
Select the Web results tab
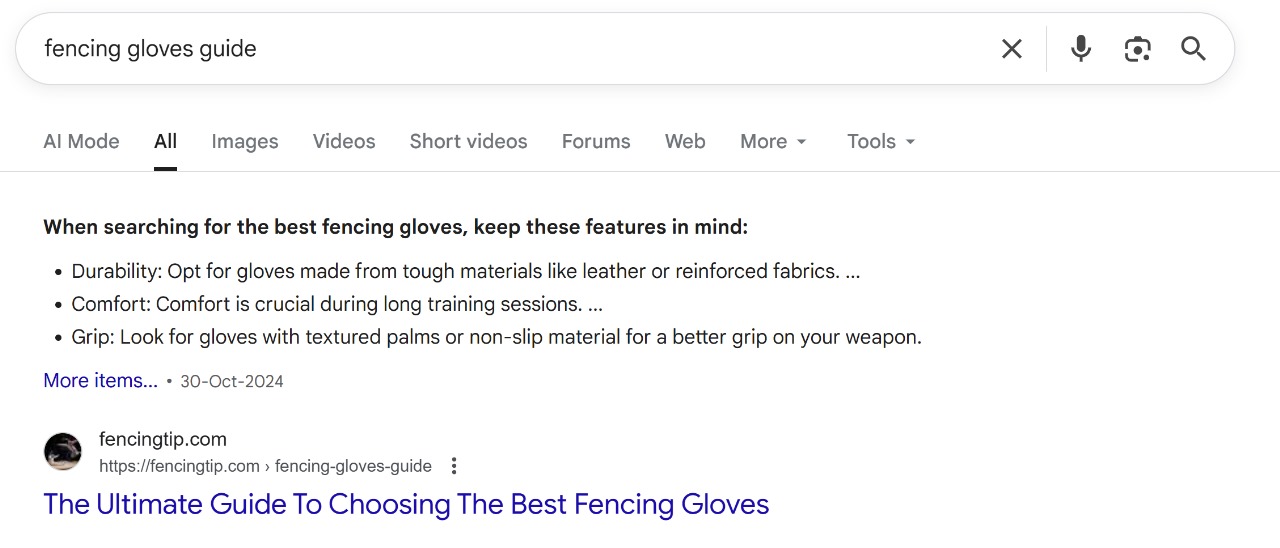(685, 142)
